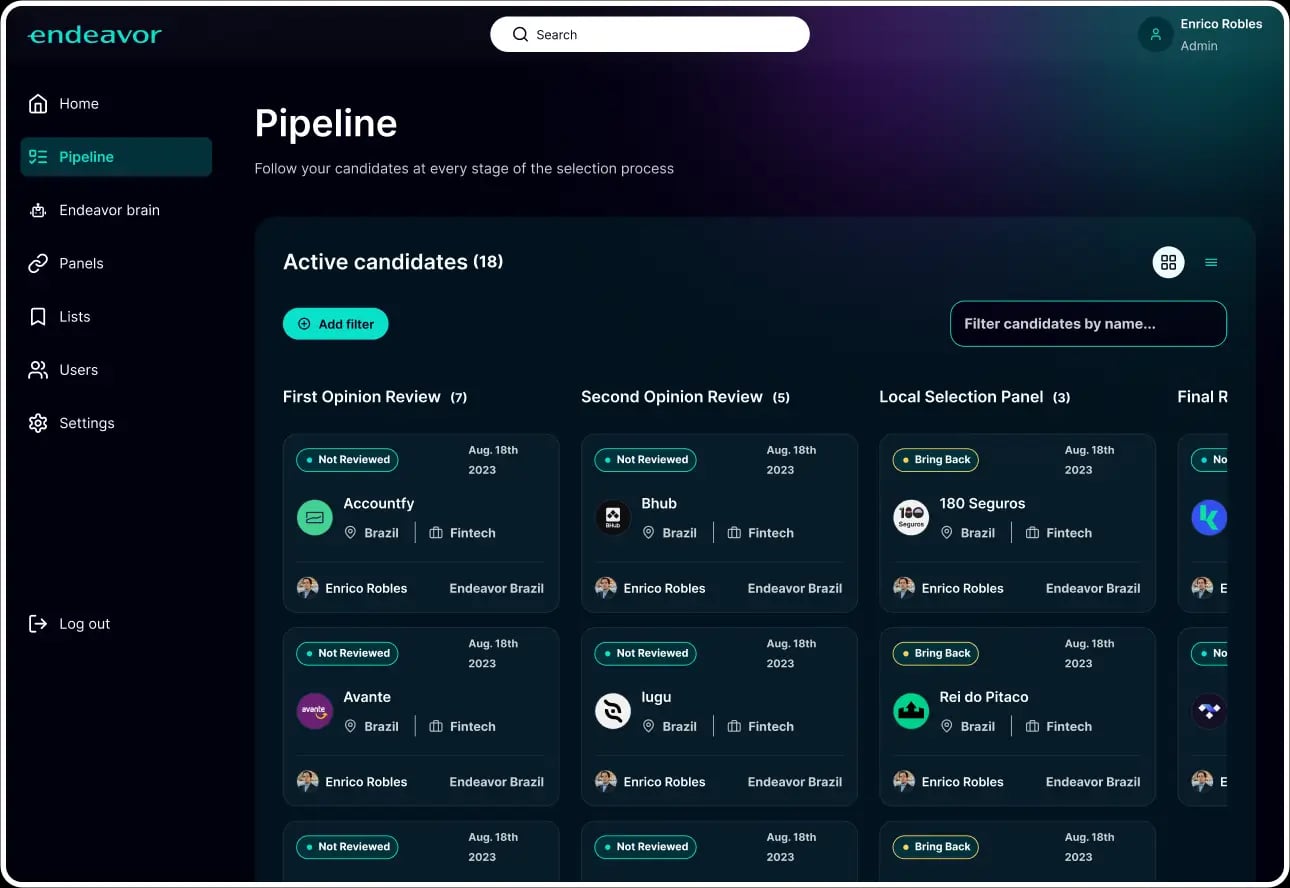Switch to the Pipeline section
The width and height of the screenshot is (1290, 888).
pos(85,156)
